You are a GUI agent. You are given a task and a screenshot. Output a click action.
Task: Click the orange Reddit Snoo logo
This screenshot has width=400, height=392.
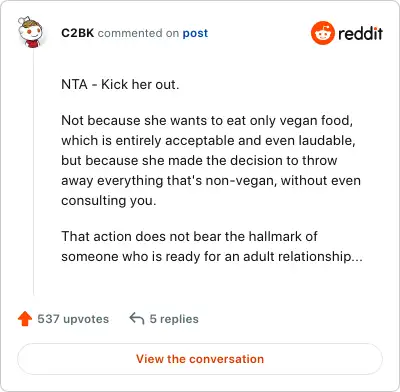tap(322, 33)
